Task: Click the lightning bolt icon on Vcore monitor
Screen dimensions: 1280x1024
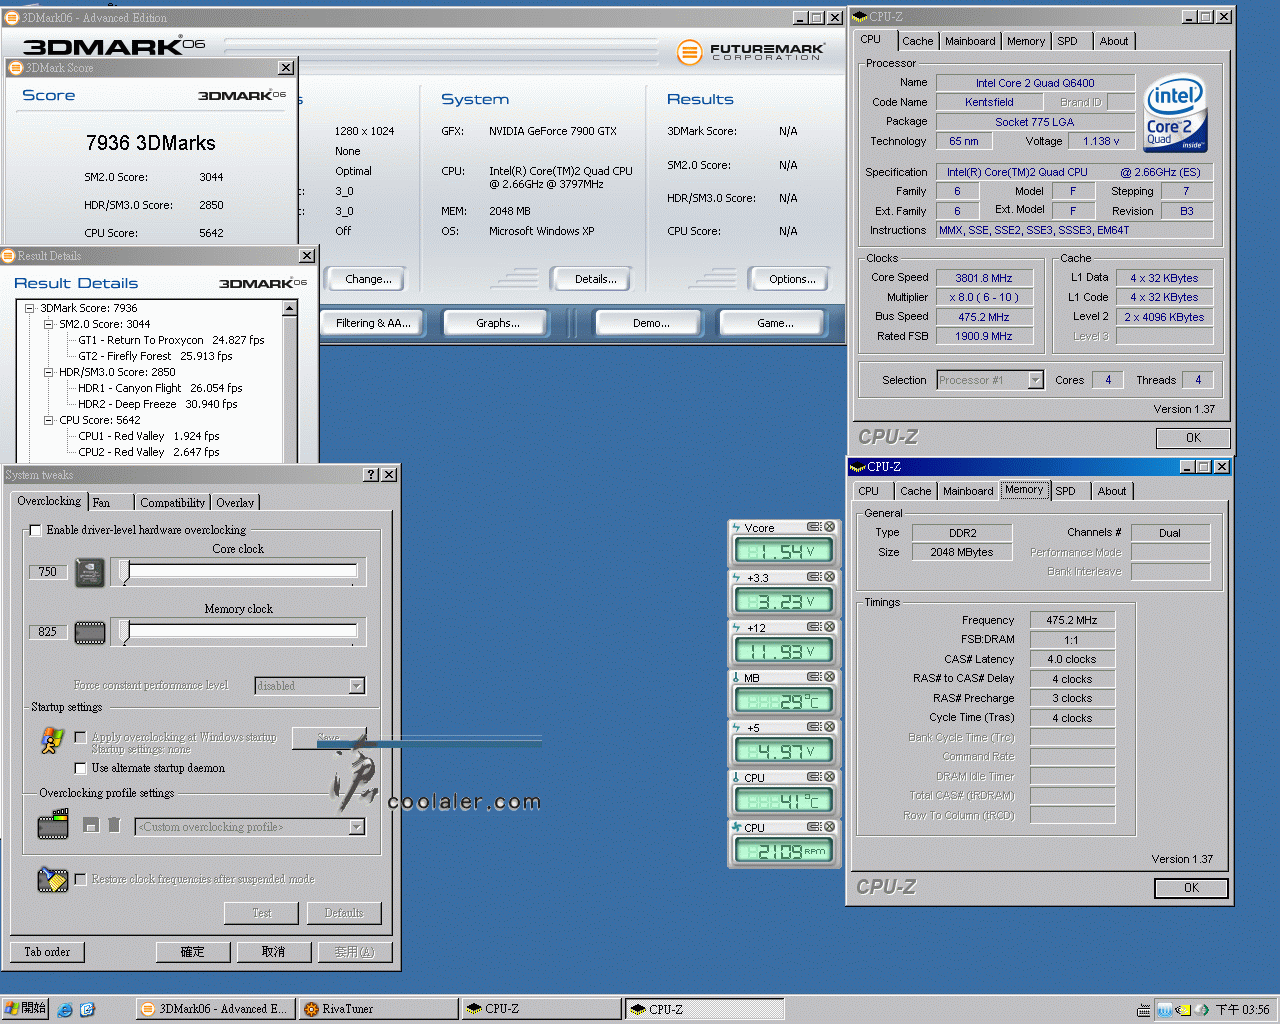Action: click(x=739, y=527)
